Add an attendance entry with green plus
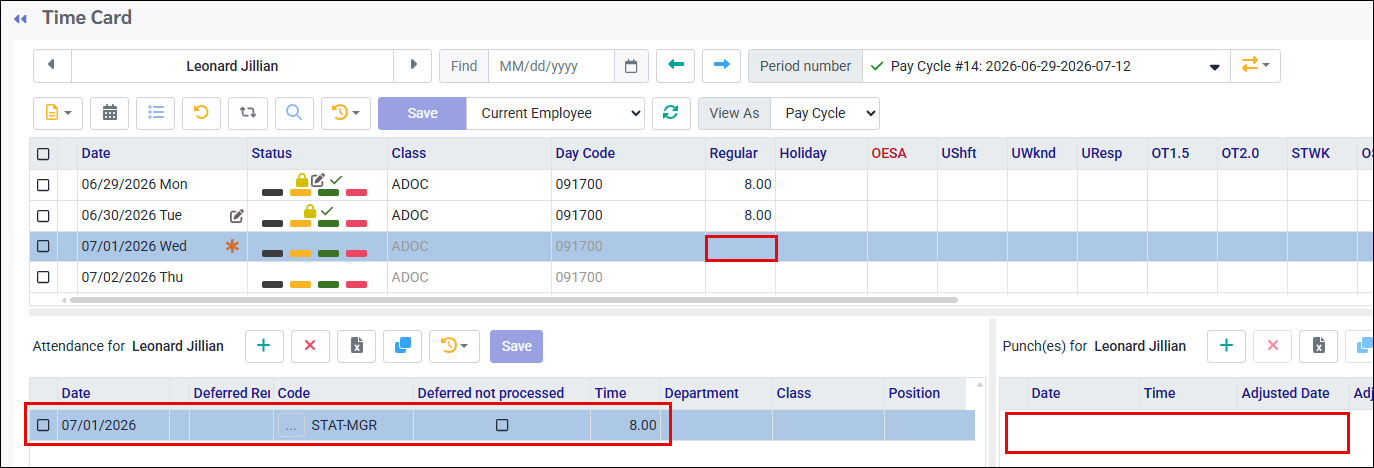 coord(263,346)
